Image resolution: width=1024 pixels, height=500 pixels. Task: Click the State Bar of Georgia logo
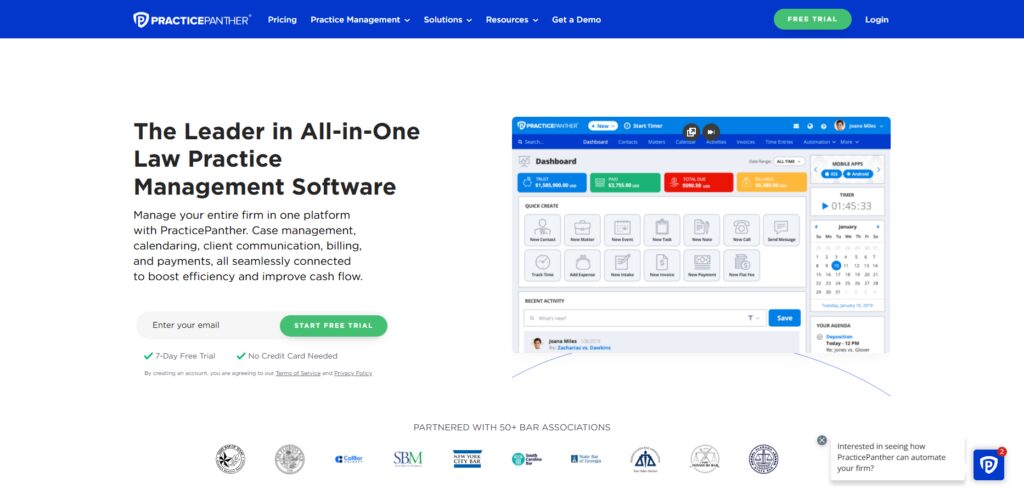[x=586, y=459]
